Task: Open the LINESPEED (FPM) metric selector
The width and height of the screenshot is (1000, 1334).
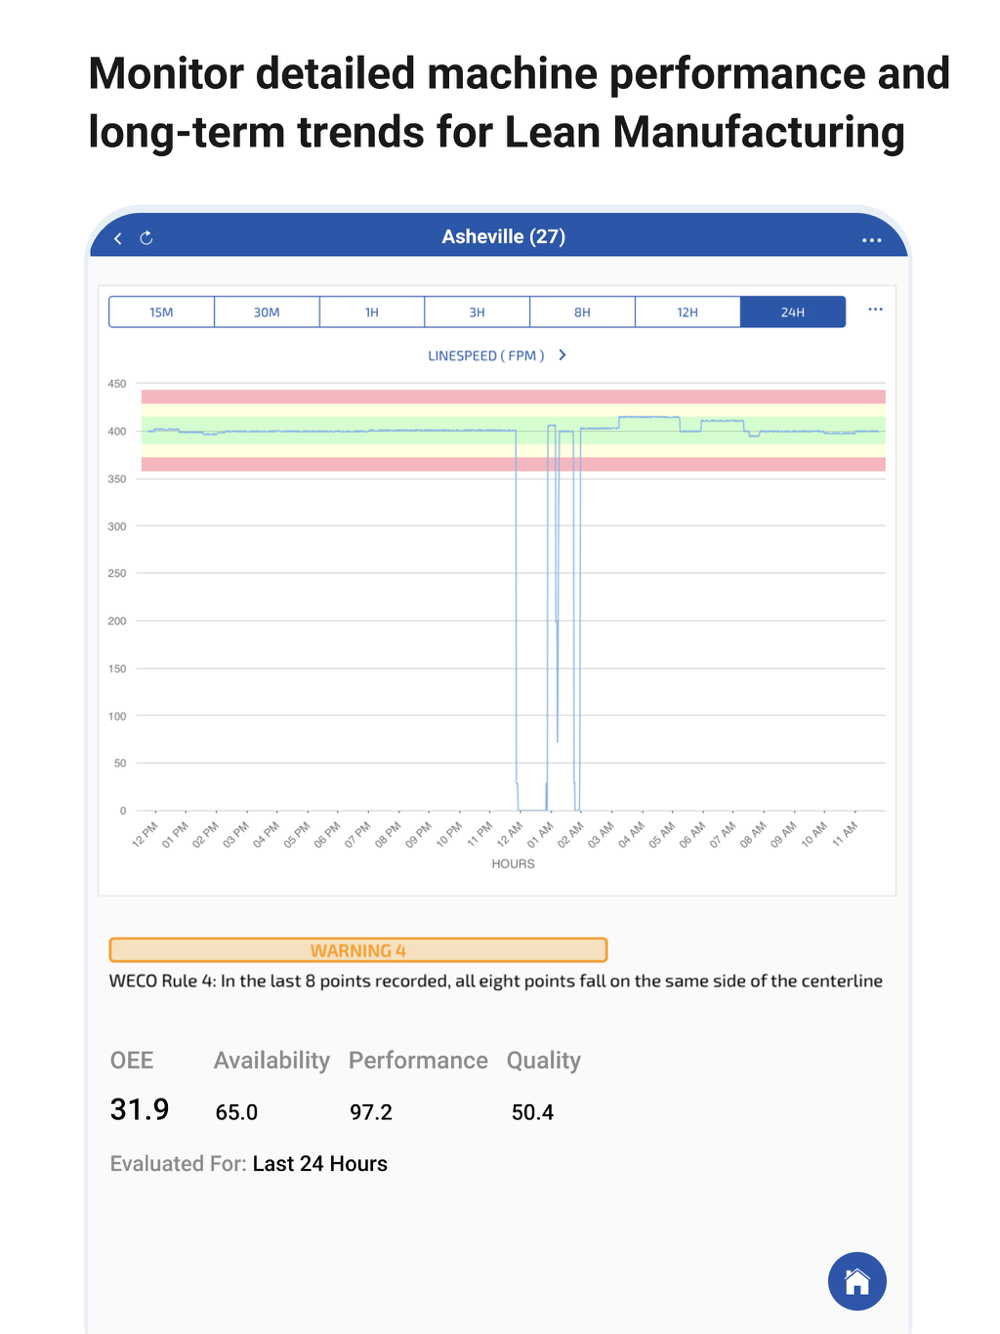Action: click(486, 356)
